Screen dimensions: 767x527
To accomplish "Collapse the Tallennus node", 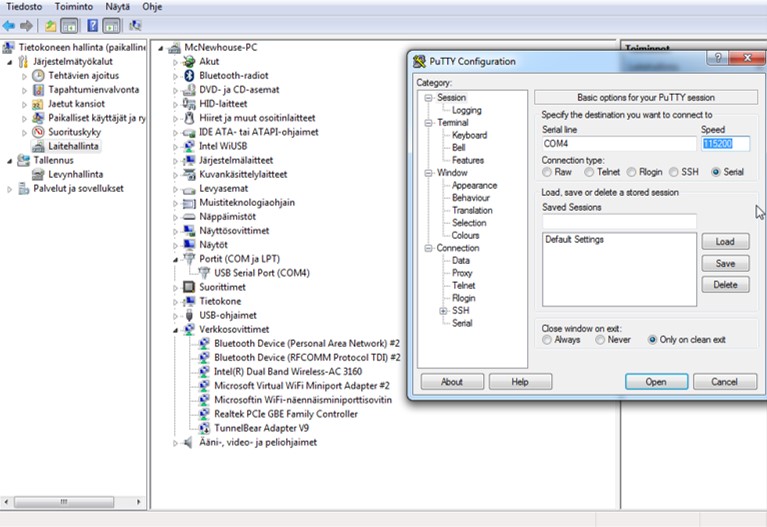I will [9, 161].
